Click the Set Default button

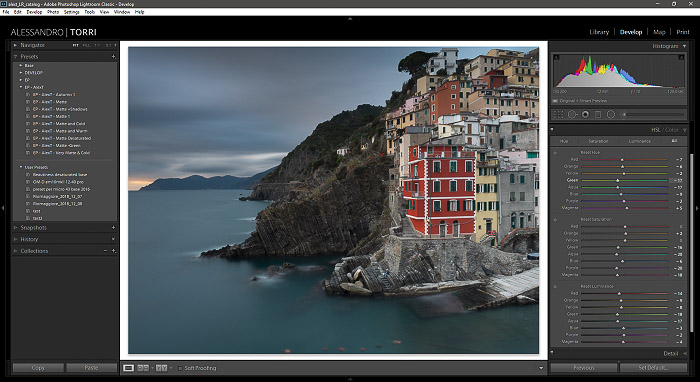[654, 368]
